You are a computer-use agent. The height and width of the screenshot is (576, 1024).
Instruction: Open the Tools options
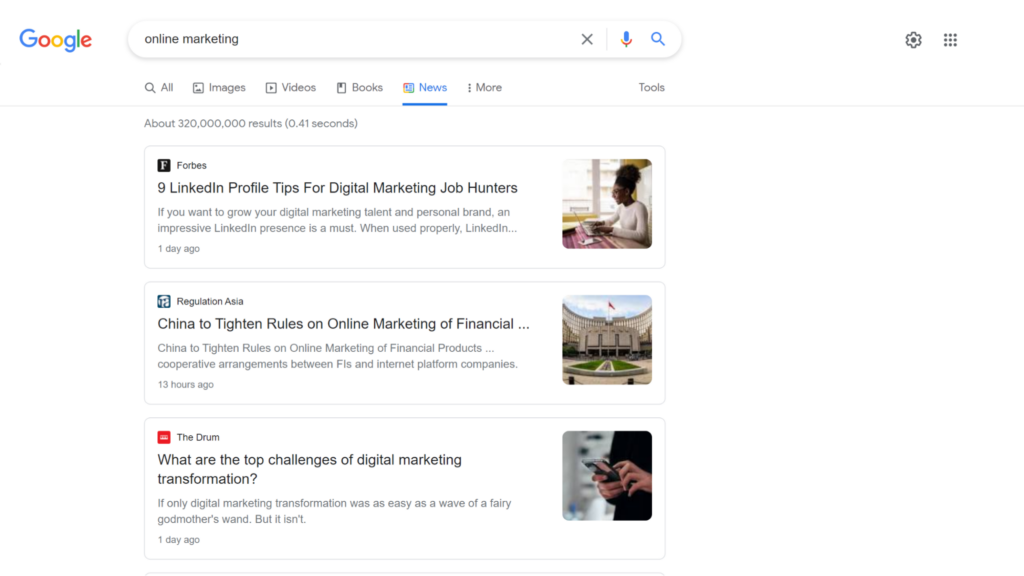click(651, 88)
